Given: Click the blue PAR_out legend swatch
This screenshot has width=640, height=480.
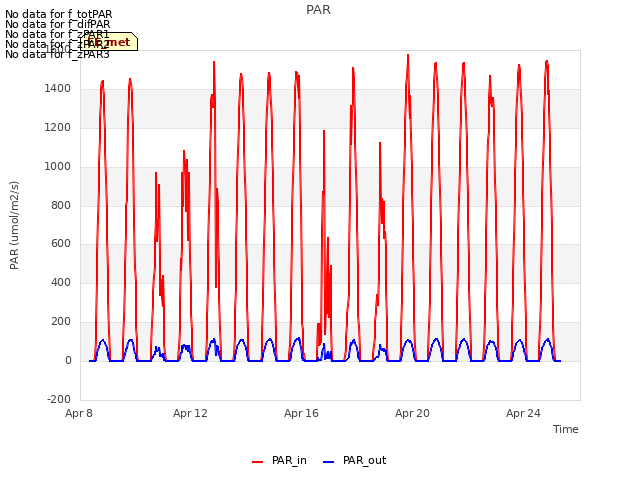Looking at the screenshot, I should point(329,462).
